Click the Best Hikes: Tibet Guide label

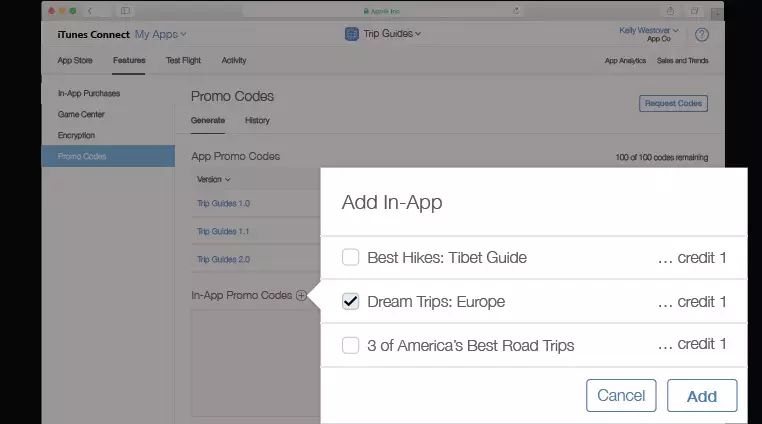(x=447, y=257)
